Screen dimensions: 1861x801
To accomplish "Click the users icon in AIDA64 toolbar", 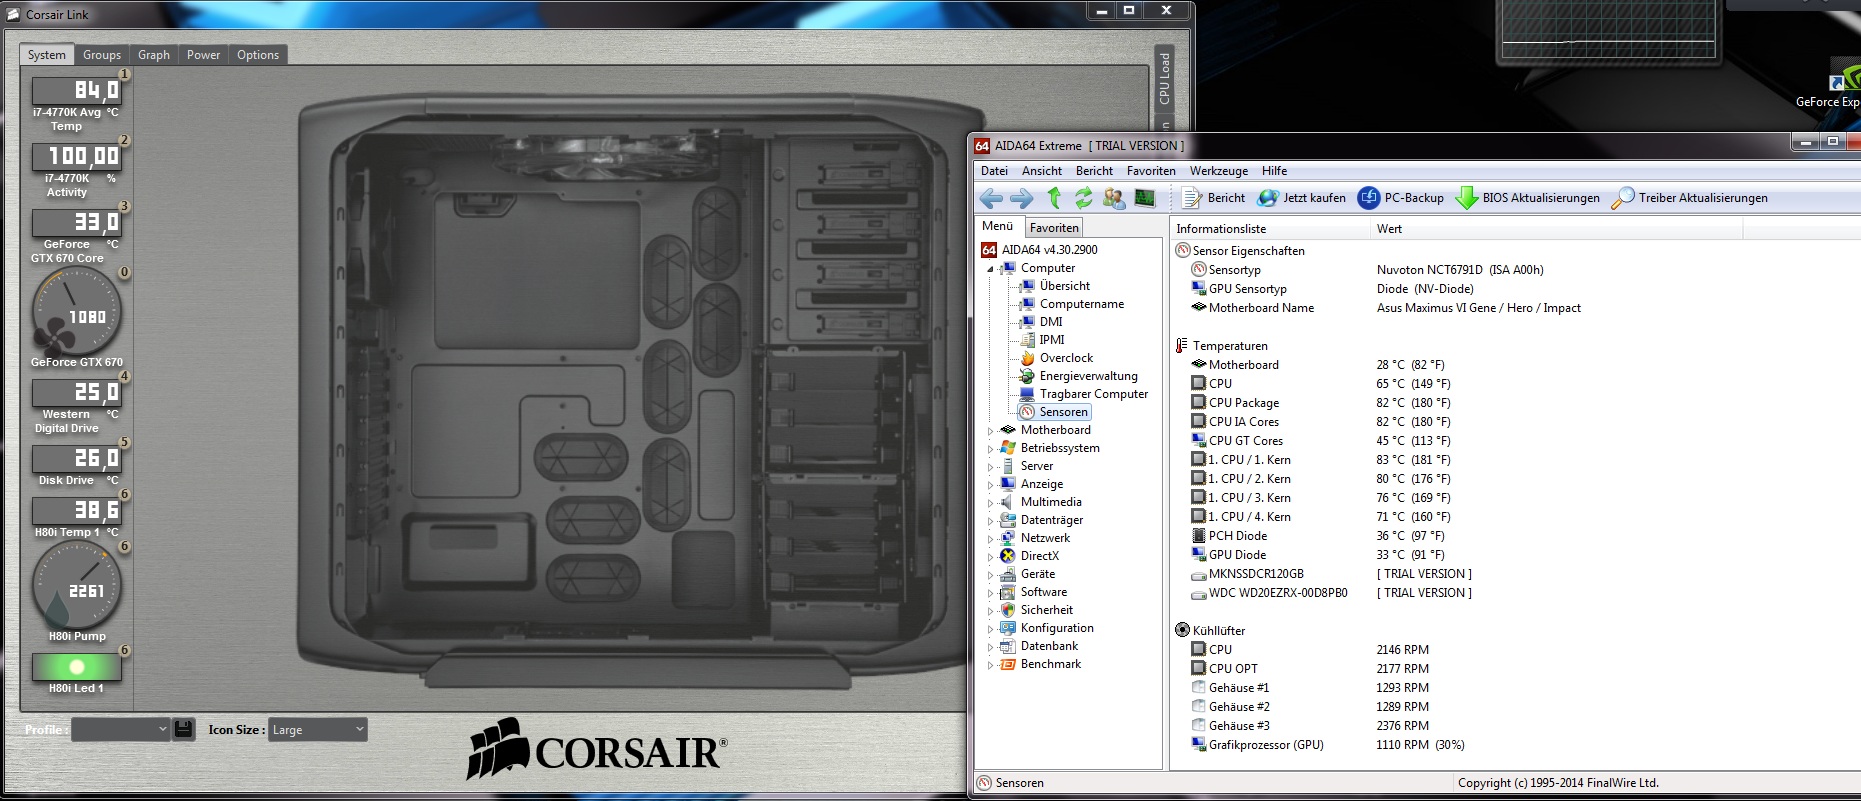I will pyautogui.click(x=1114, y=198).
